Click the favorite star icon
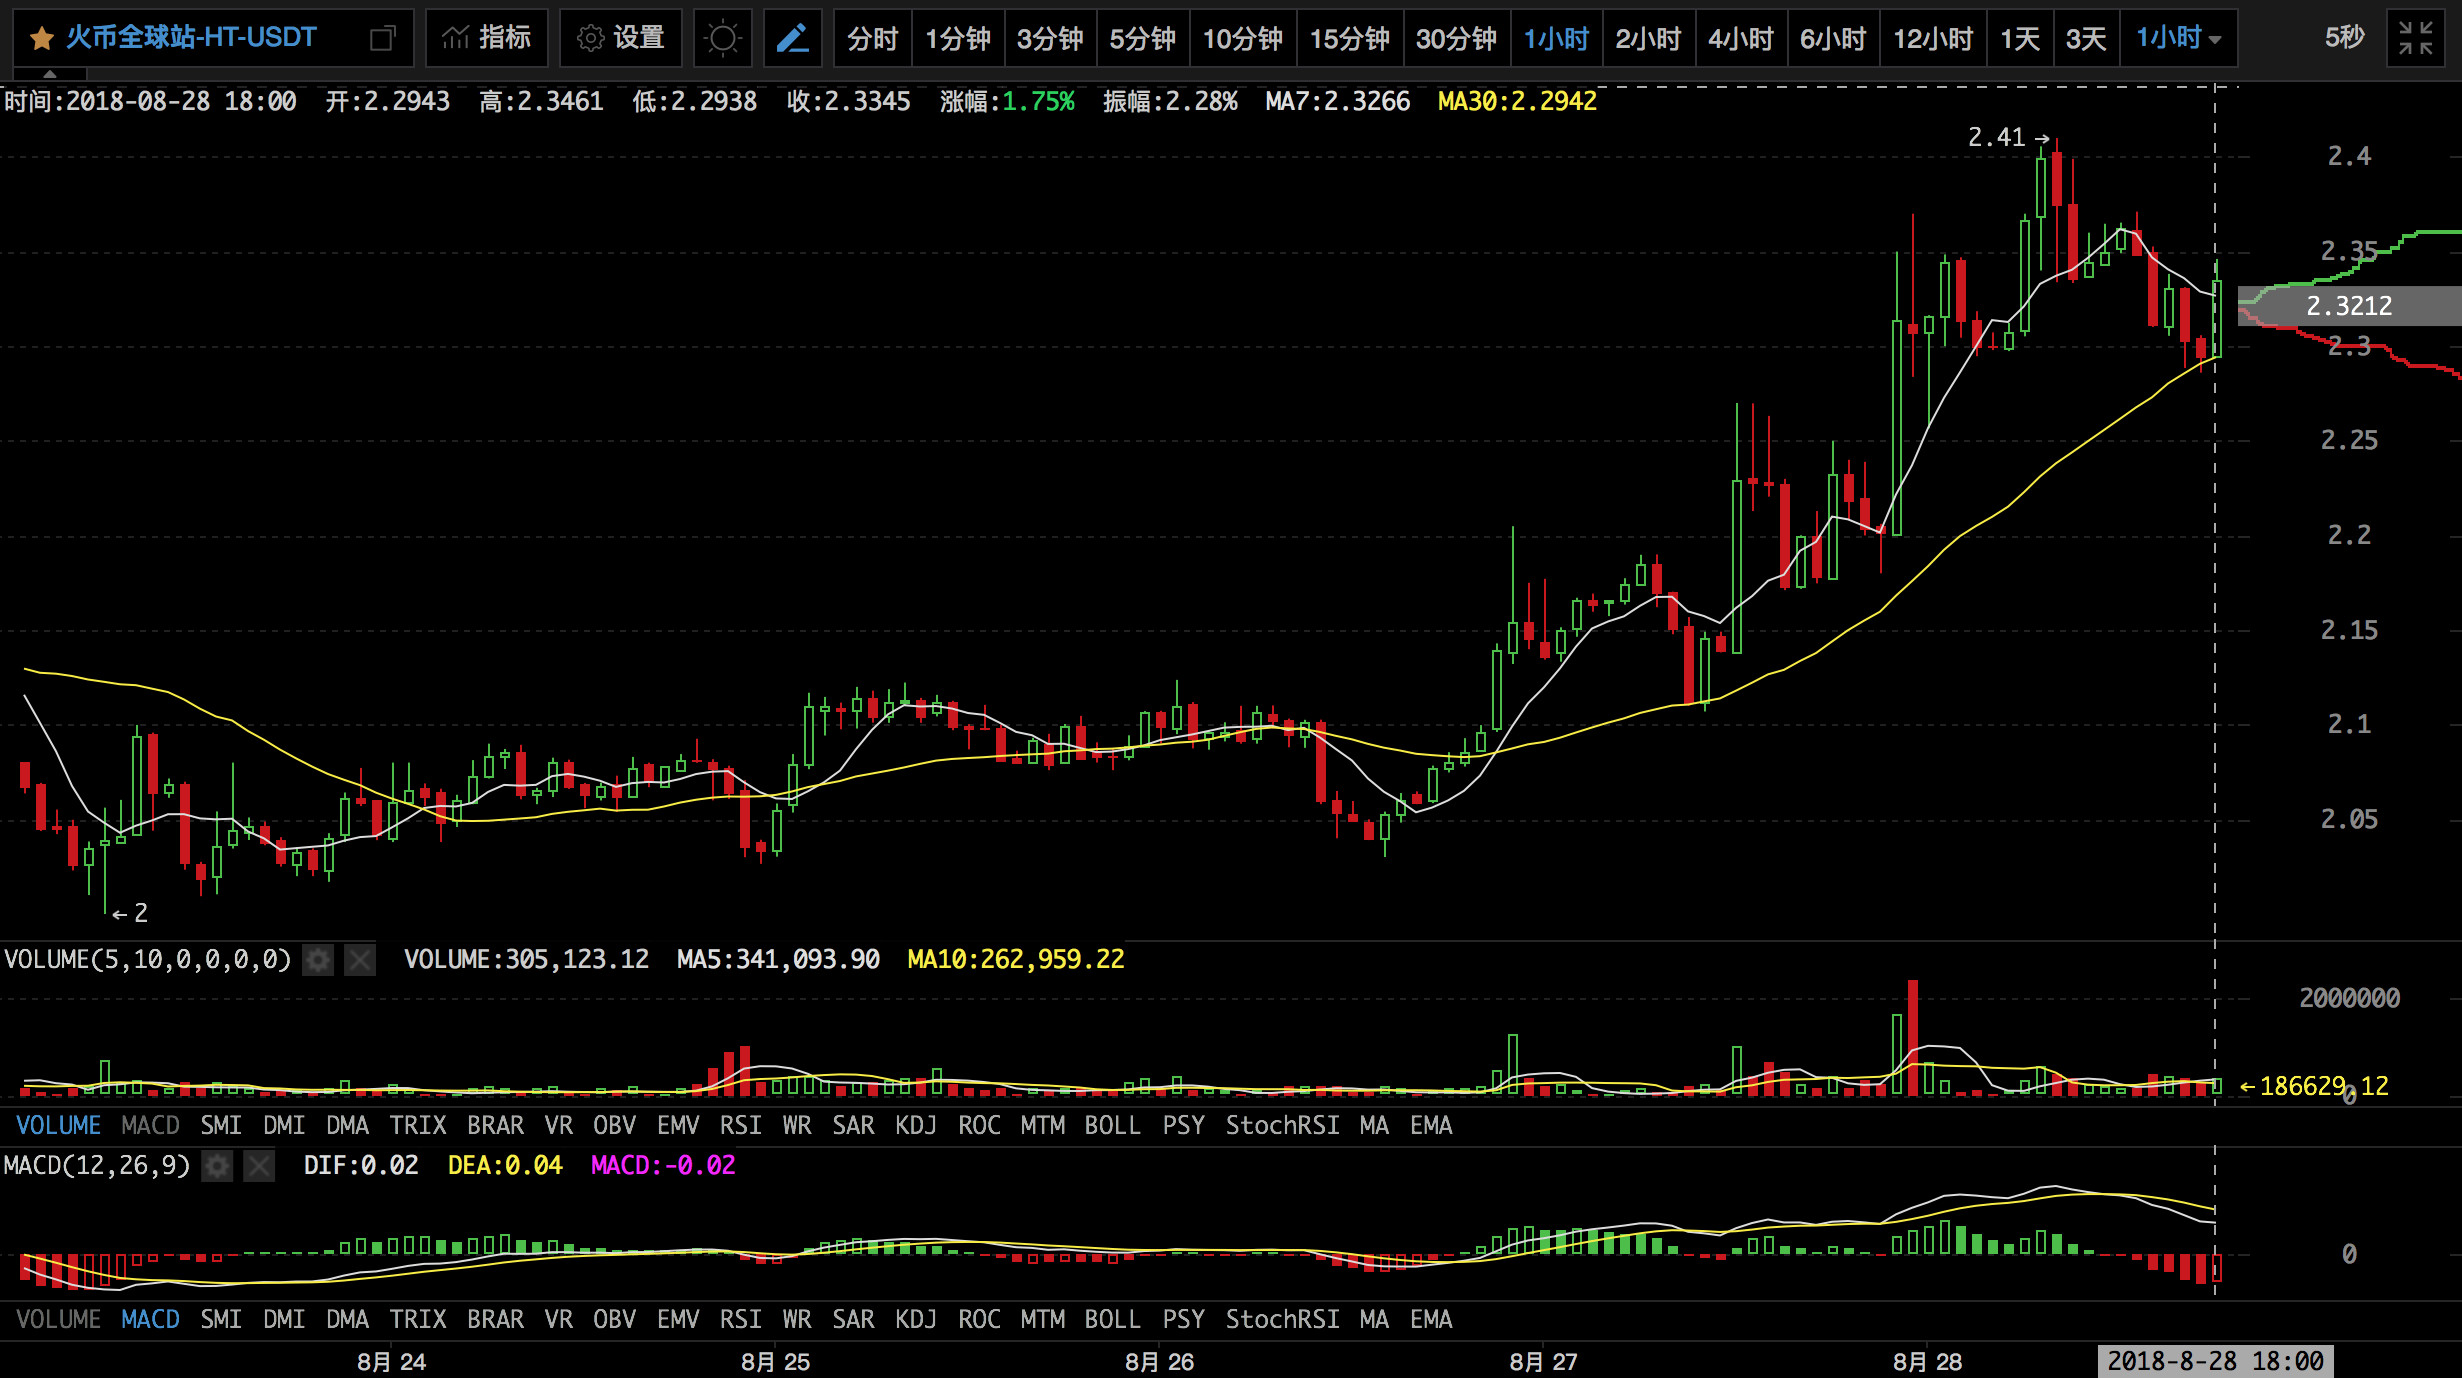The width and height of the screenshot is (2462, 1378). 41,39
